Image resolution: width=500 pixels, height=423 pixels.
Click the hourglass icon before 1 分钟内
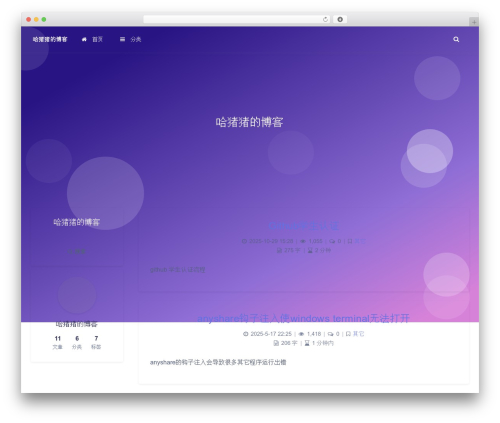point(307,343)
